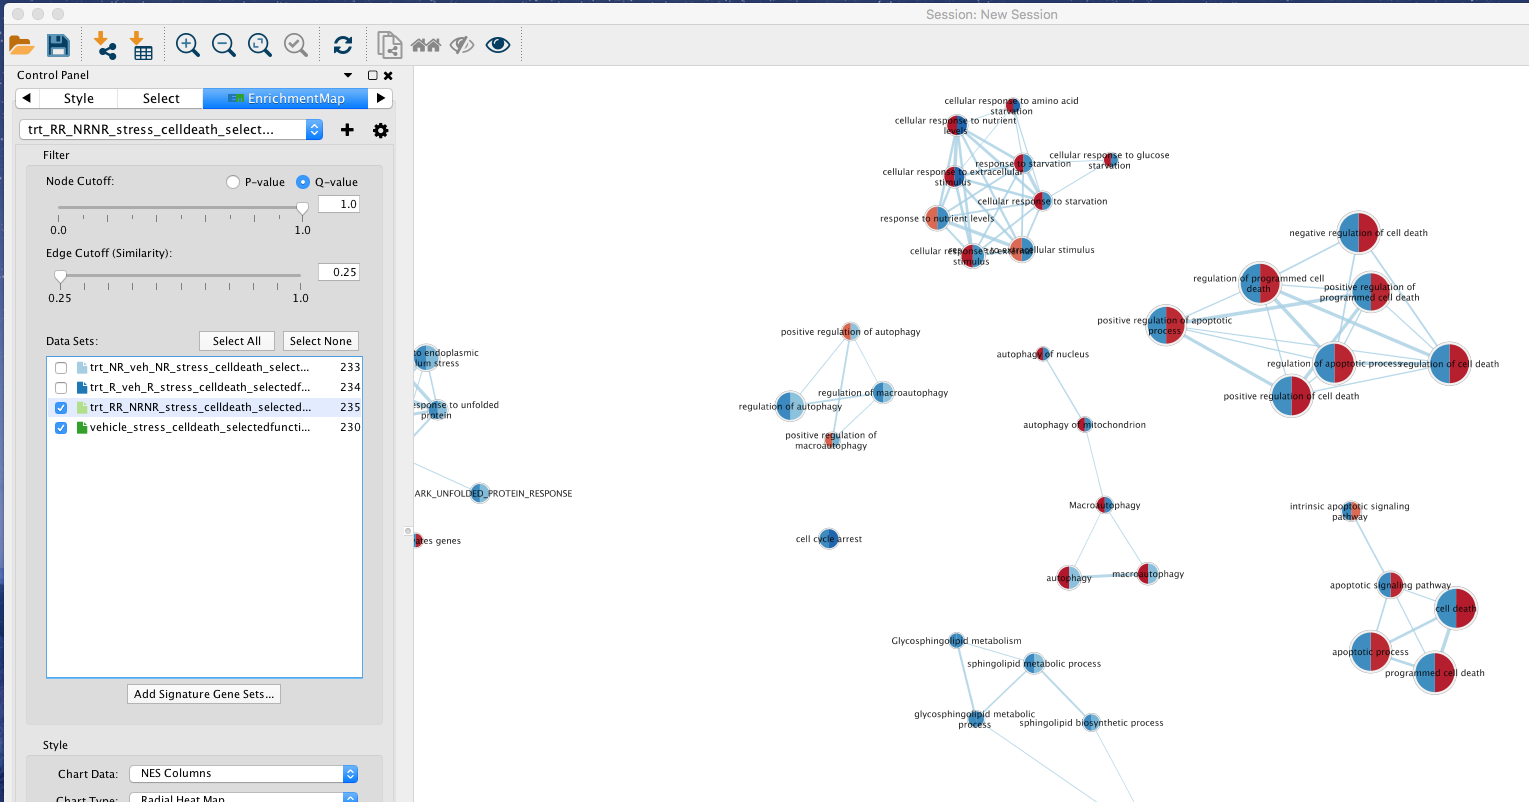Open a session file from the toolbar

click(21, 45)
